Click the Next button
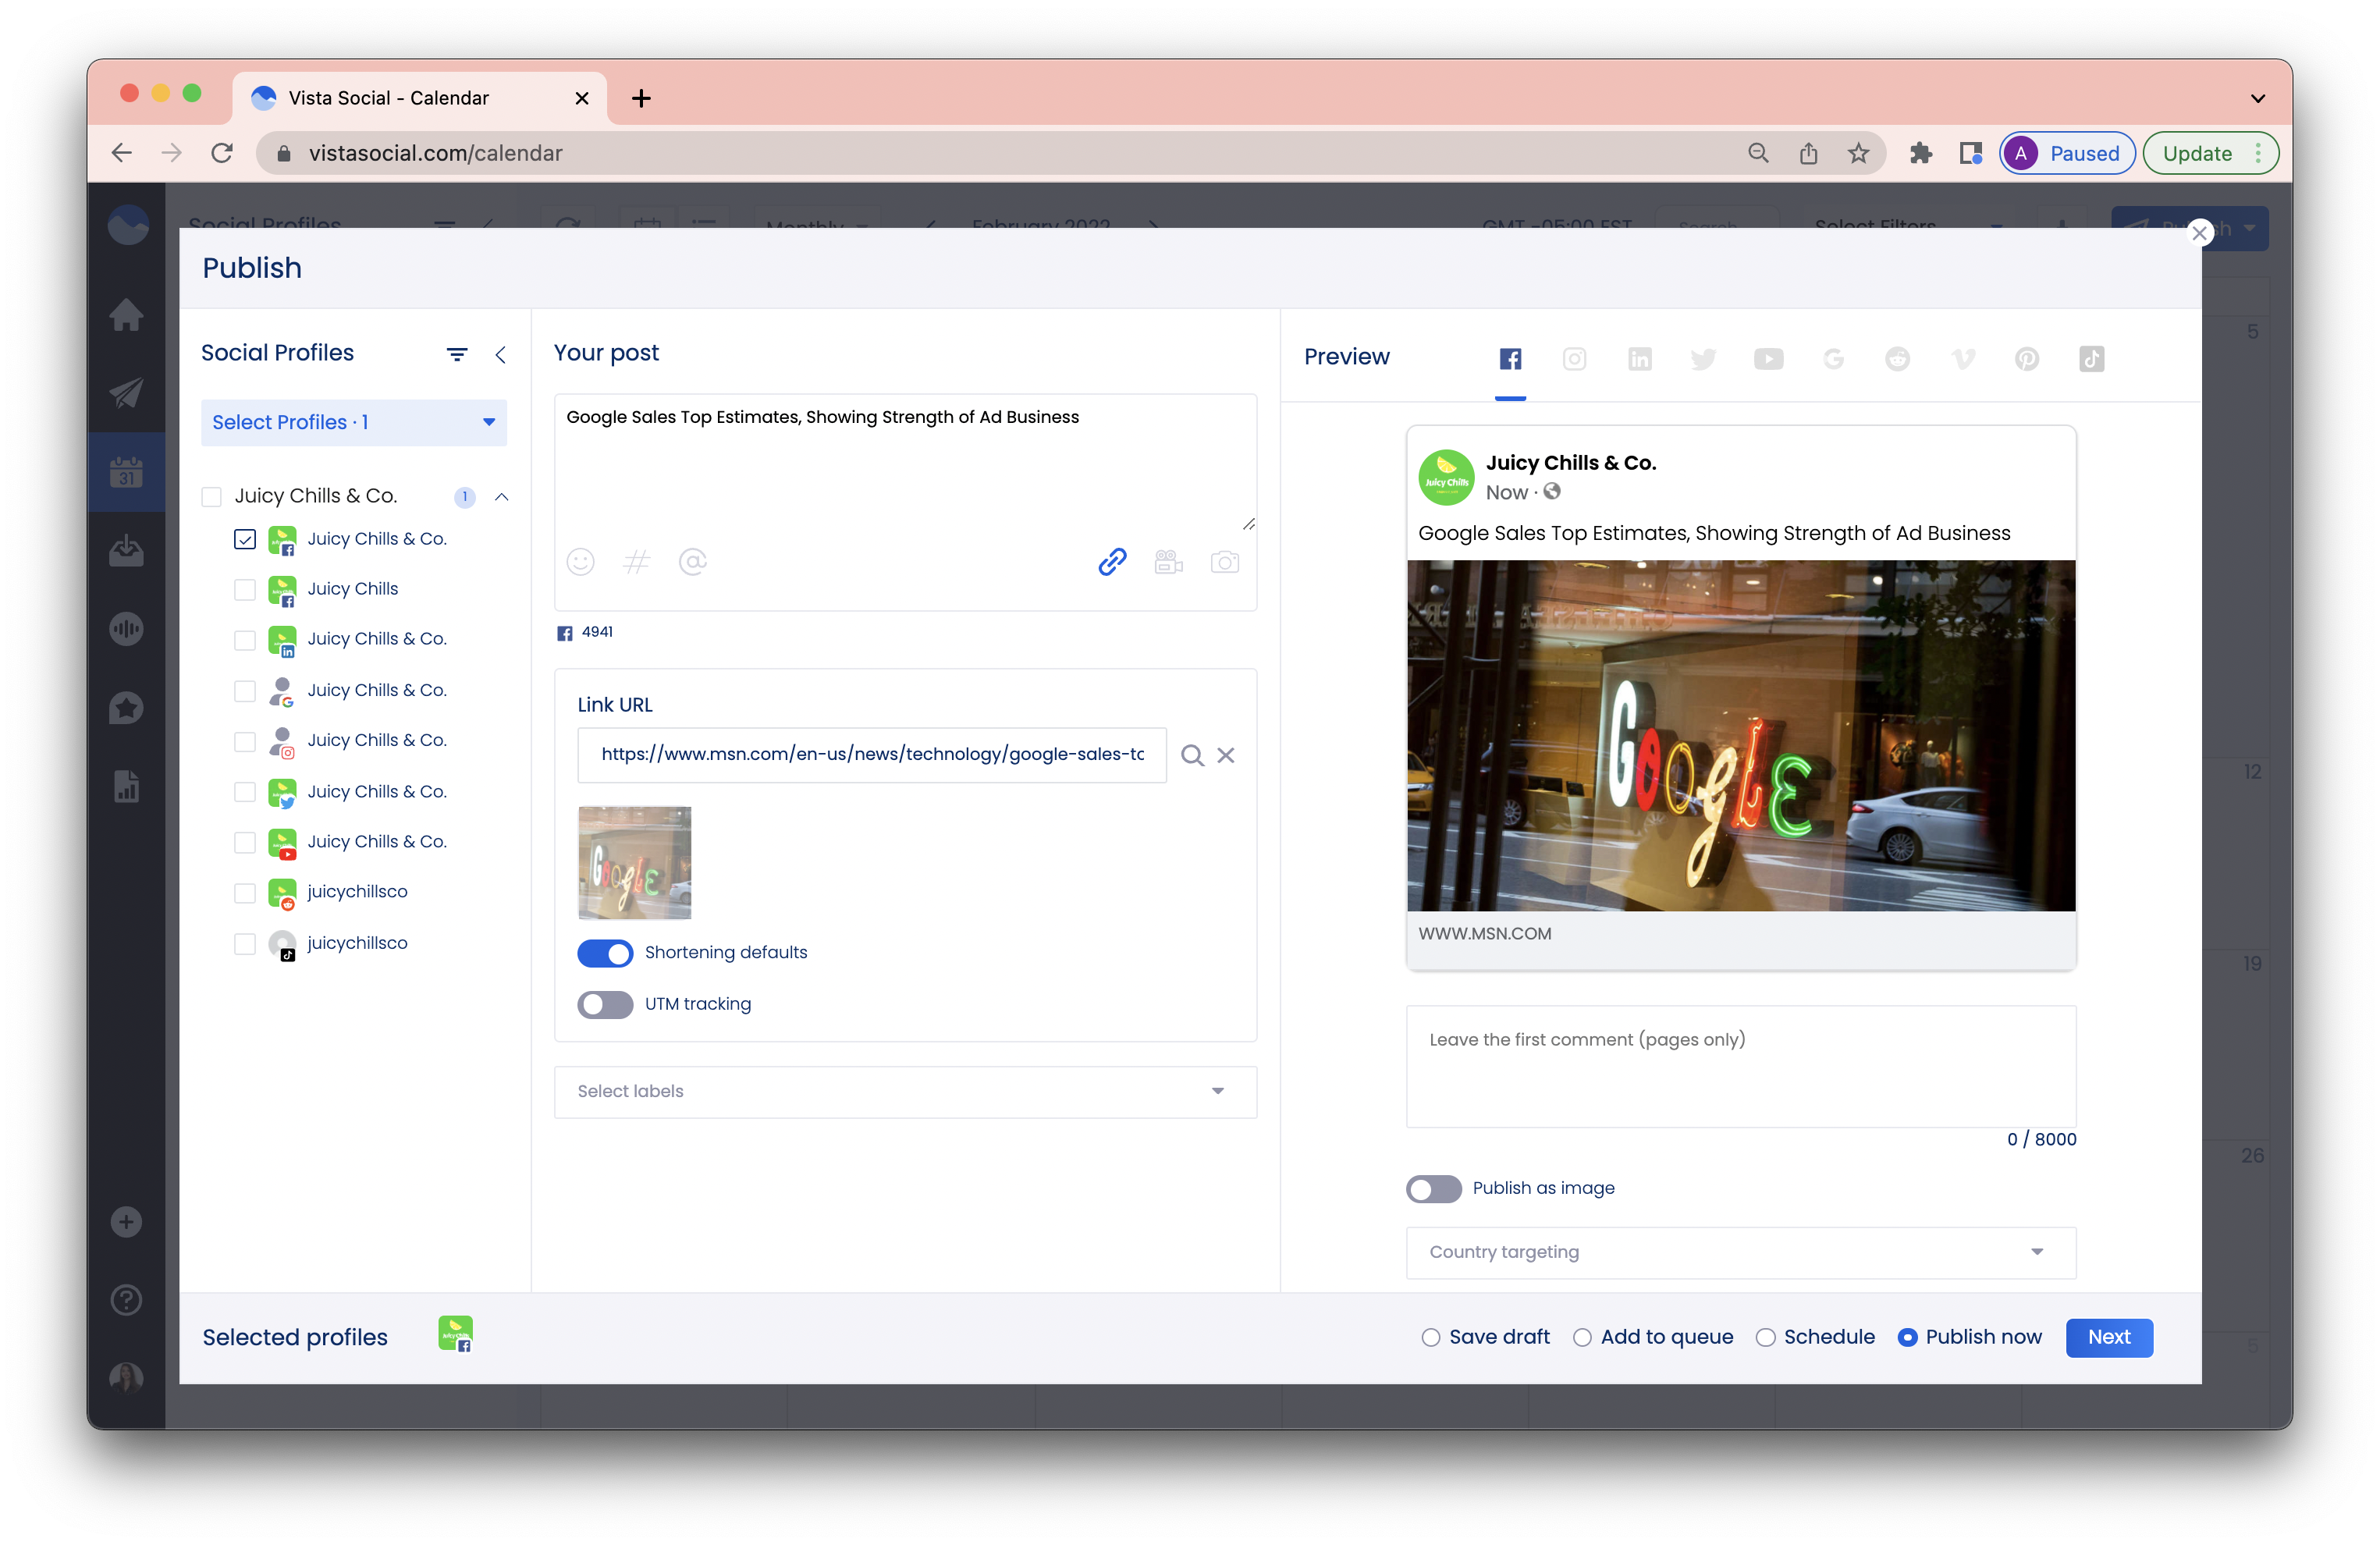The width and height of the screenshot is (2380, 1545). (2109, 1337)
